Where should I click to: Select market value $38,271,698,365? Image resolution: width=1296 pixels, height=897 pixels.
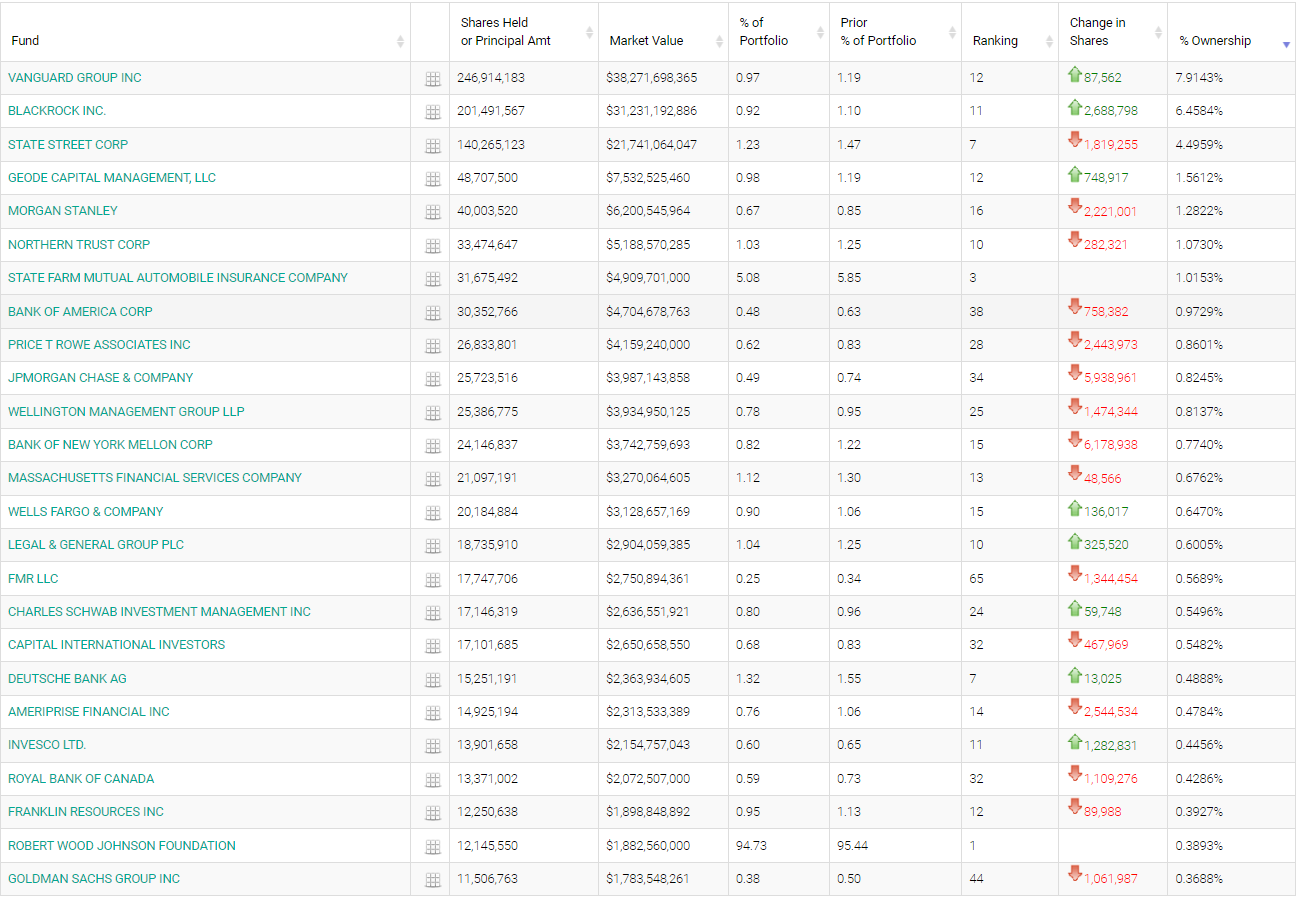652,78
